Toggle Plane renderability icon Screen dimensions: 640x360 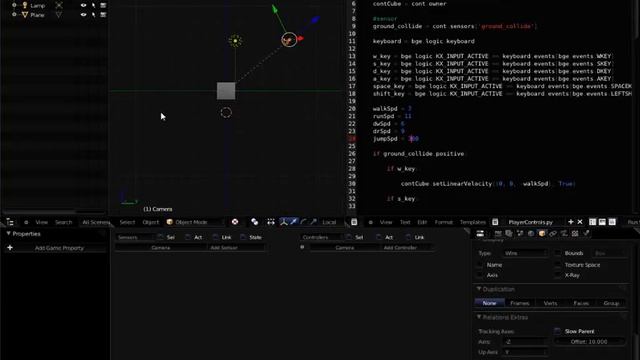tap(103, 15)
